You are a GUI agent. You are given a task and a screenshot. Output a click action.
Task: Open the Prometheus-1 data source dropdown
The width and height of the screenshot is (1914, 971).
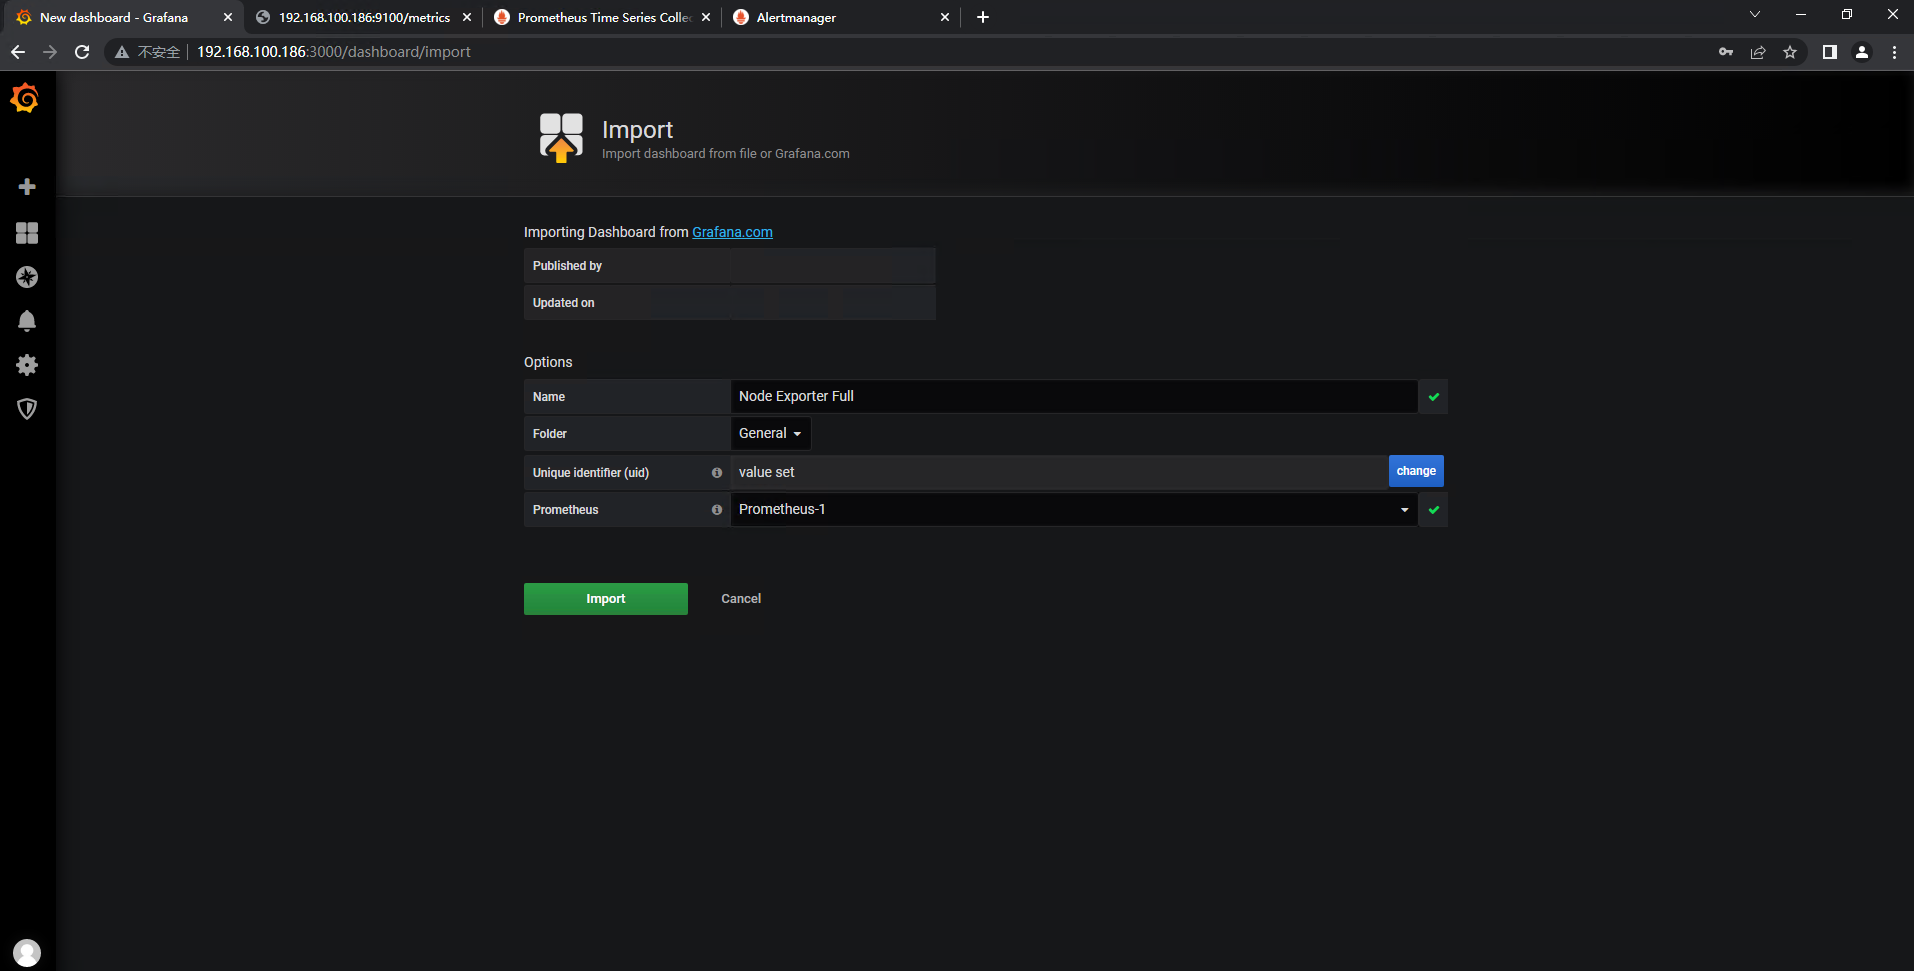(x=1074, y=510)
